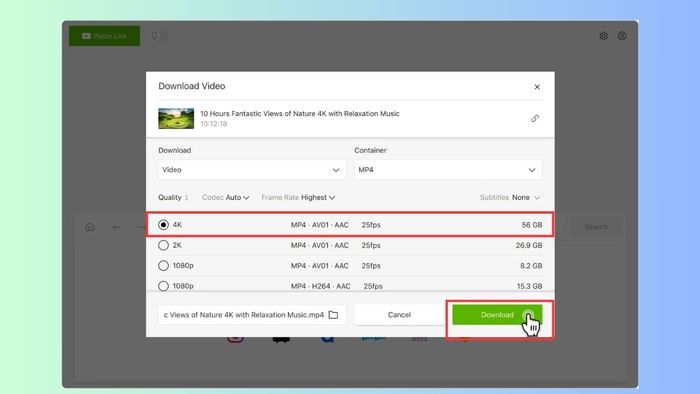Click the green Download button
700x394 pixels.
pos(497,315)
